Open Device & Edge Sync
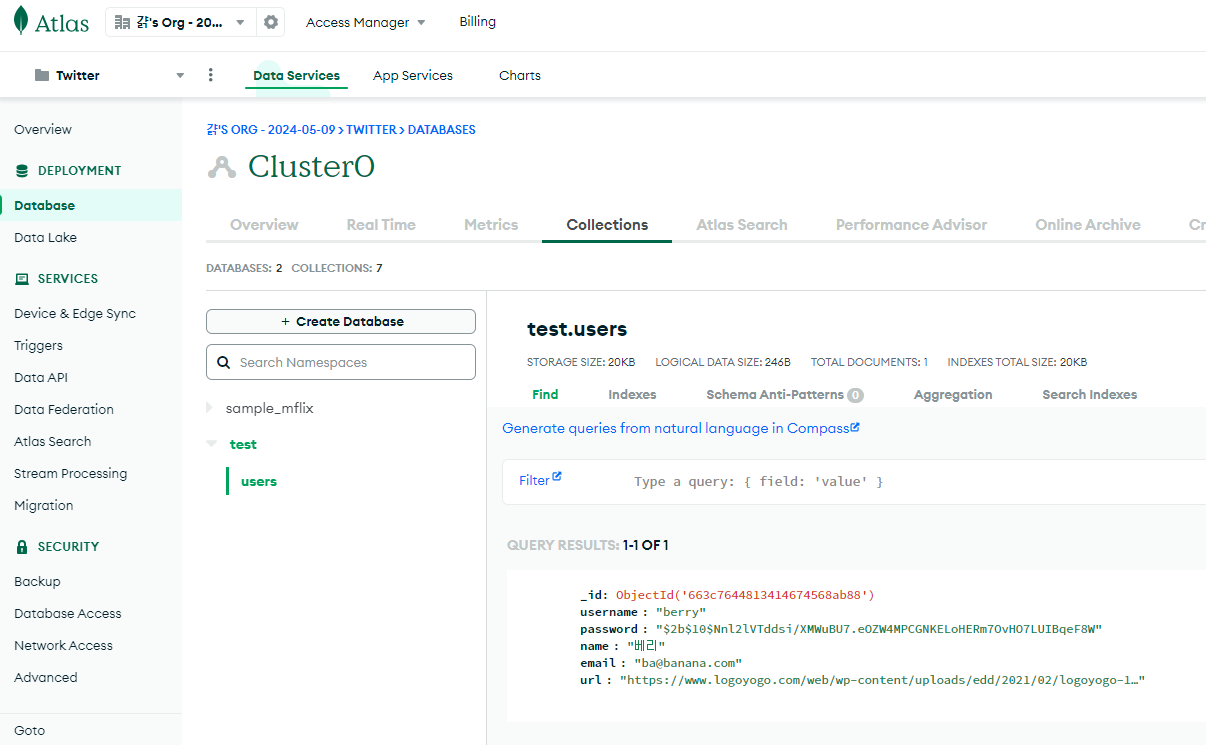Viewport: 1206px width, 745px height. point(75,314)
